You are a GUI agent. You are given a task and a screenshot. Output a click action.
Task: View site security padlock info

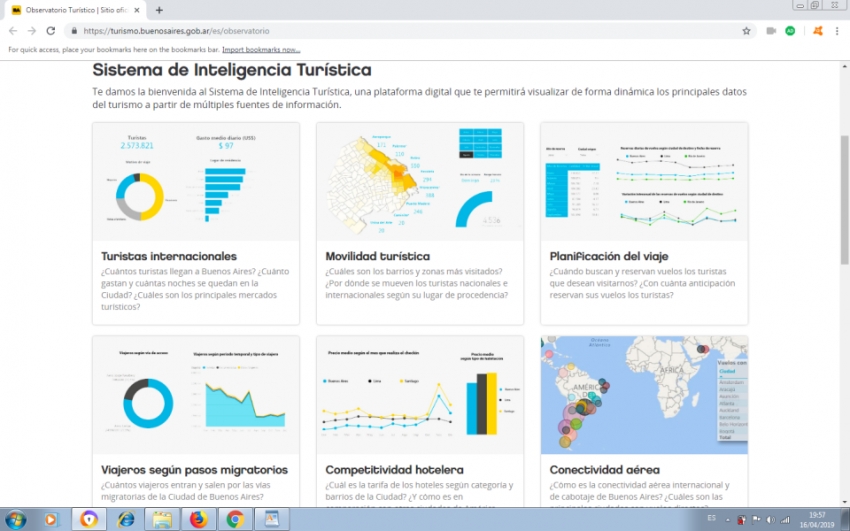[74, 31]
